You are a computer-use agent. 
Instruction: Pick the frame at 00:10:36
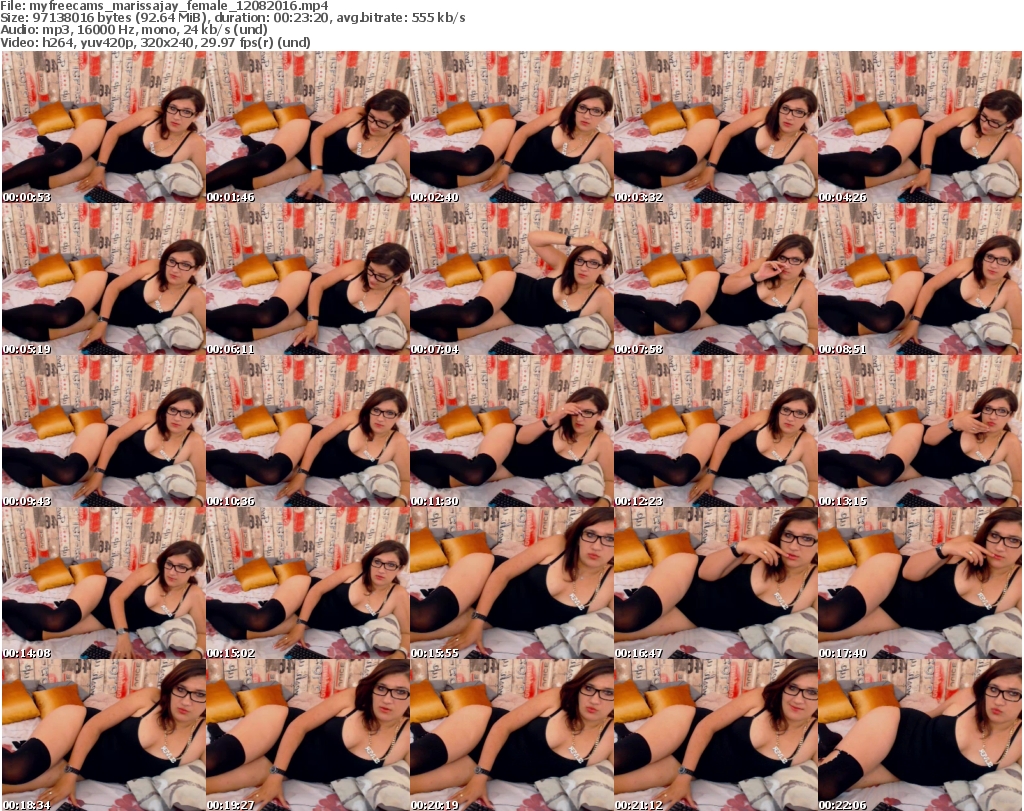pyautogui.click(x=308, y=431)
